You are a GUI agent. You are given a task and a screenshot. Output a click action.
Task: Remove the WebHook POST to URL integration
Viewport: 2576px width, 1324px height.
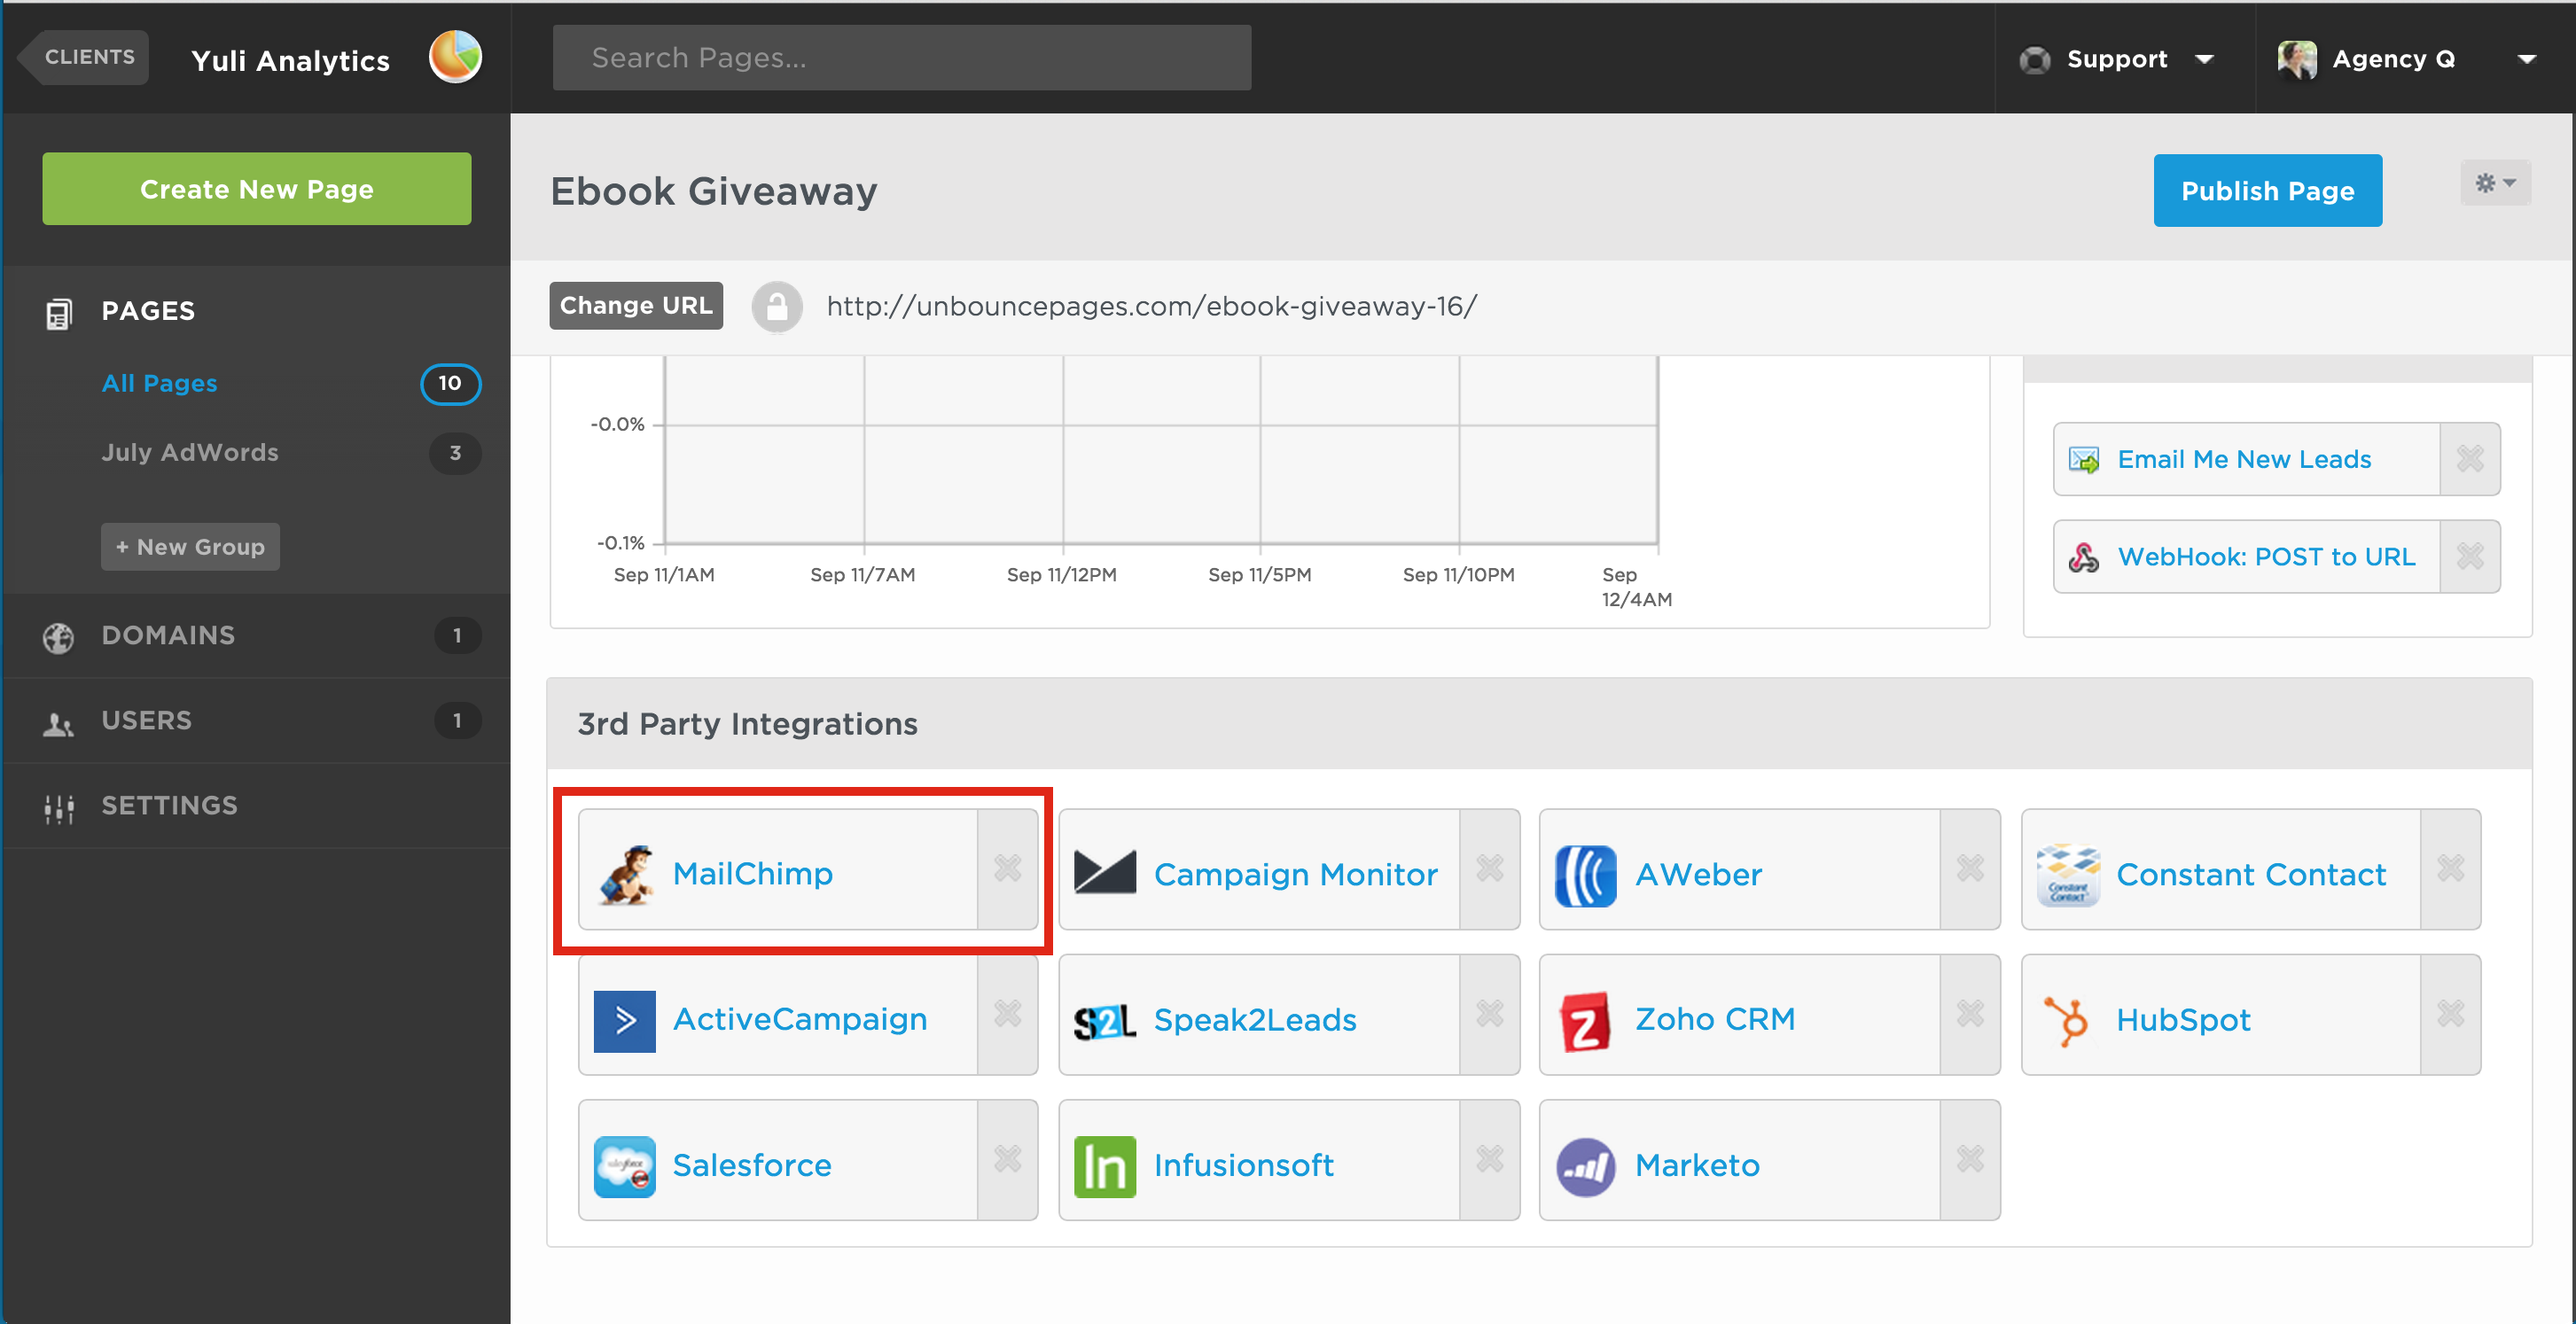(x=2469, y=557)
